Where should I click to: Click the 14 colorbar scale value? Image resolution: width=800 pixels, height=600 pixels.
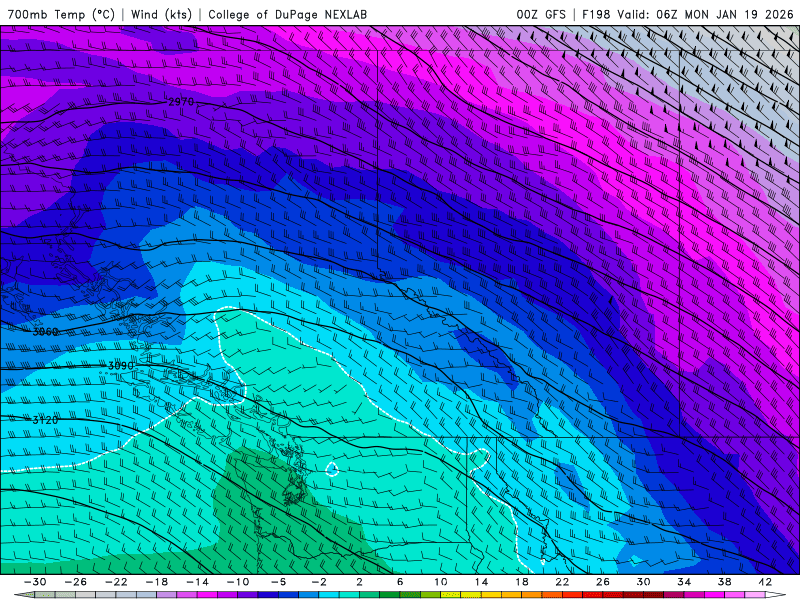(x=481, y=582)
